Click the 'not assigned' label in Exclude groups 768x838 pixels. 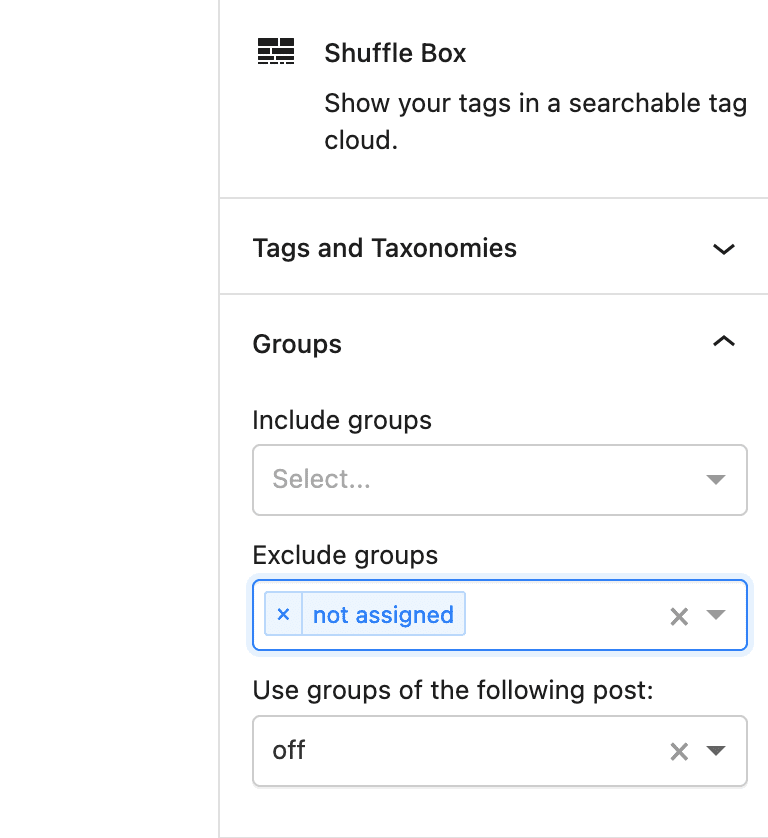[x=383, y=615]
